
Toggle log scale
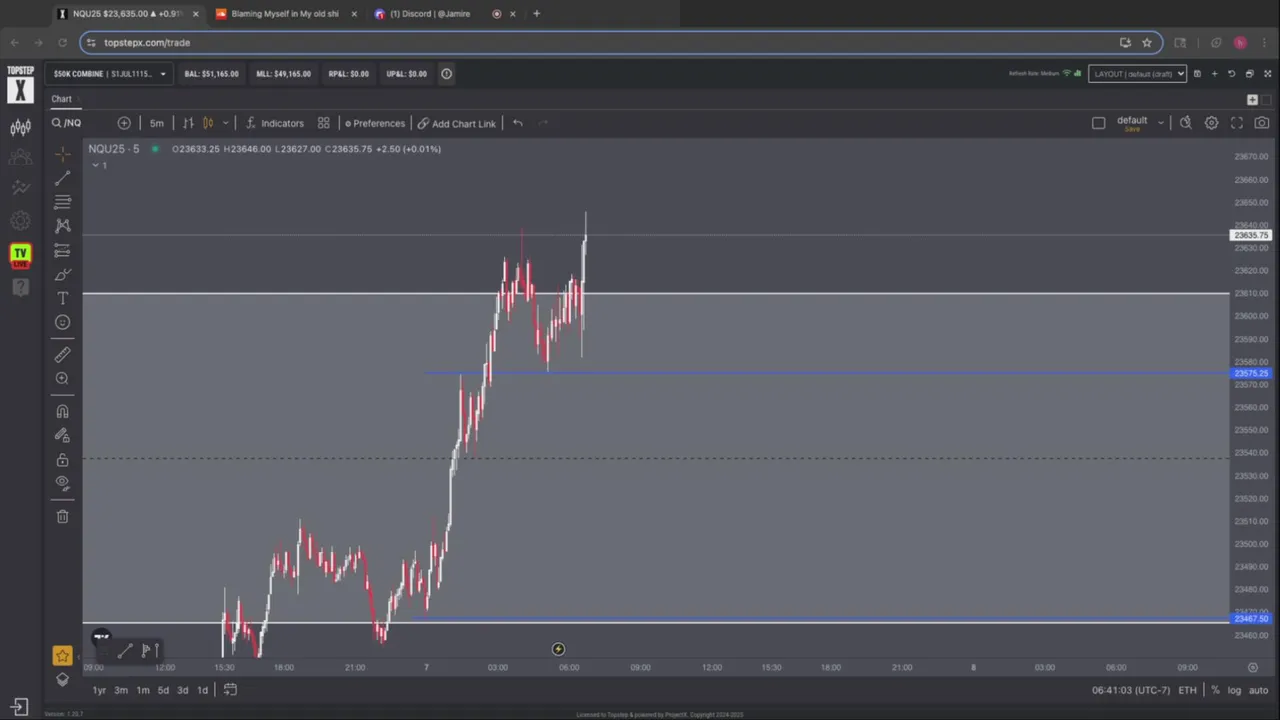click(x=1234, y=690)
